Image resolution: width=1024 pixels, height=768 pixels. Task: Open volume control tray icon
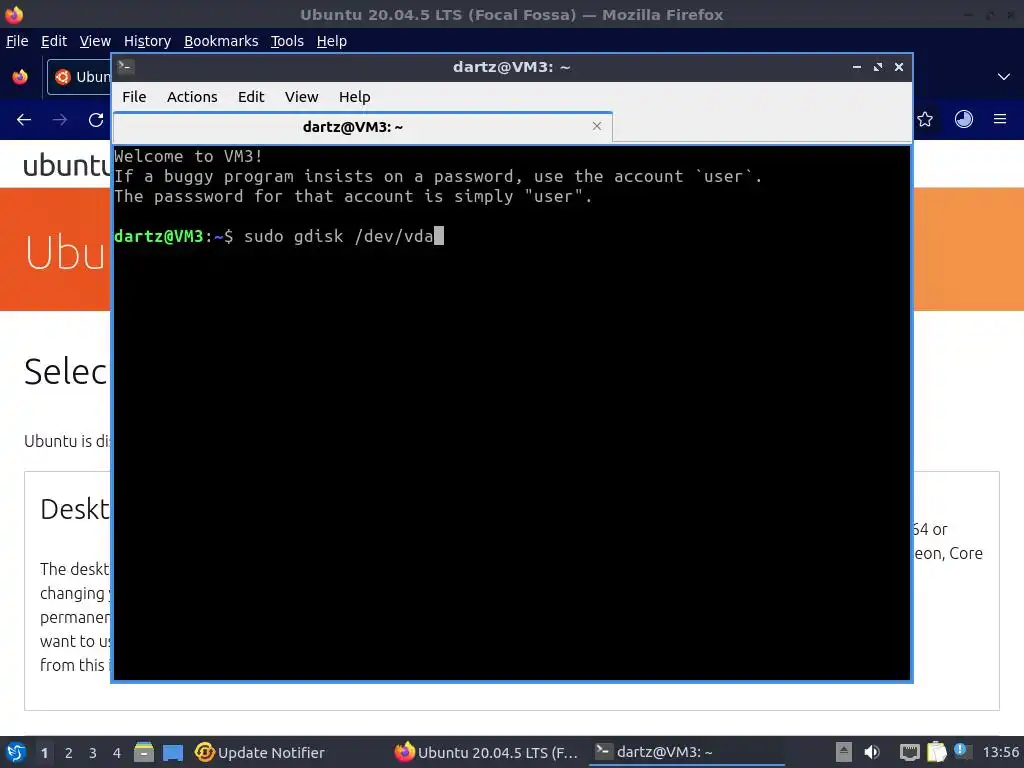click(872, 752)
